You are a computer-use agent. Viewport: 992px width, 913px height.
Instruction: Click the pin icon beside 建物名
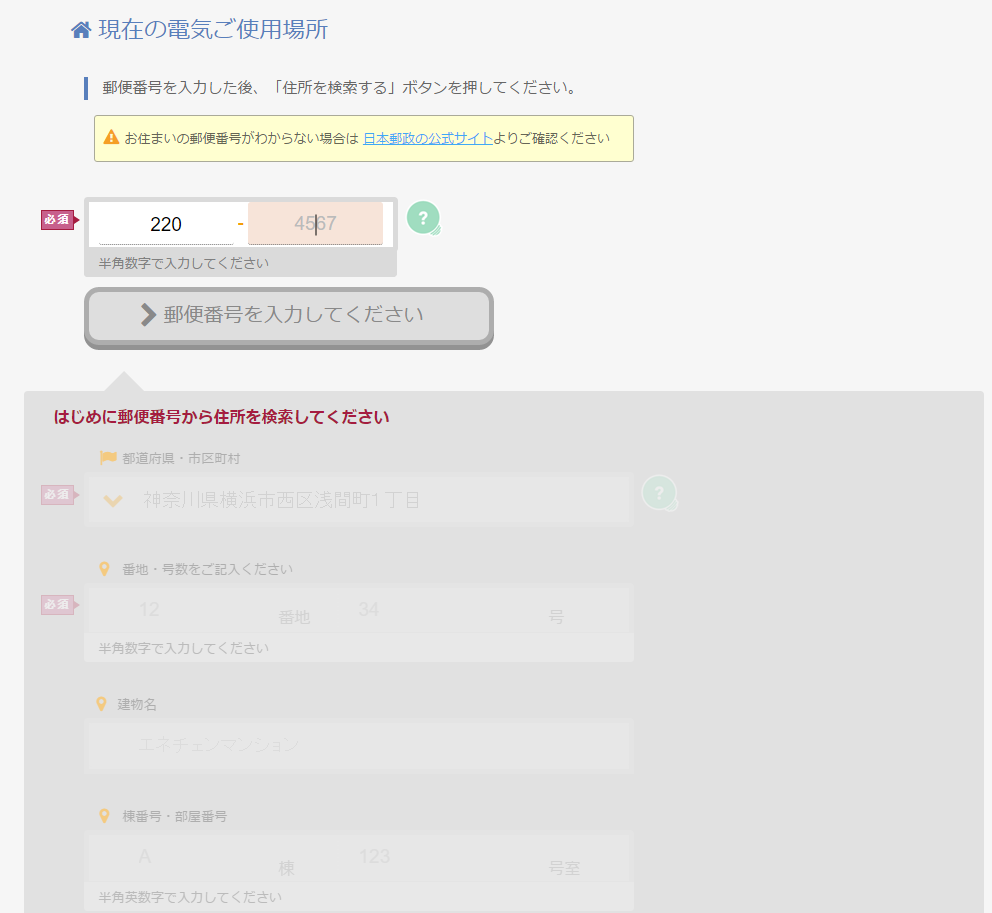click(x=101, y=704)
